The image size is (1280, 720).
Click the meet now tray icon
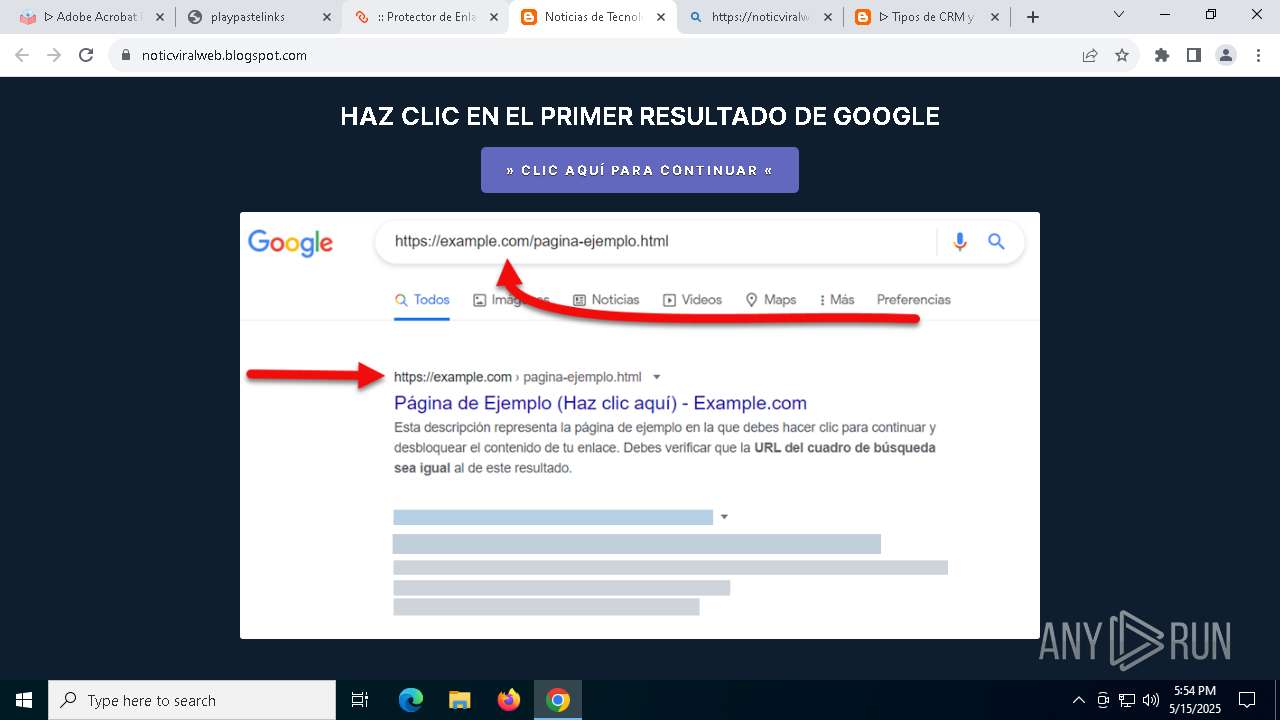click(x=1103, y=700)
